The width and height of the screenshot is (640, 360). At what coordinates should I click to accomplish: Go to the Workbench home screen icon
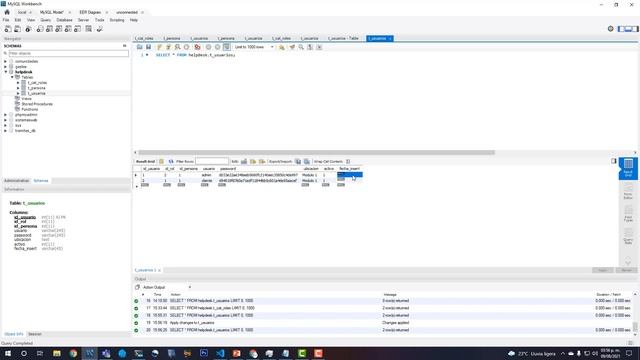coord(7,12)
